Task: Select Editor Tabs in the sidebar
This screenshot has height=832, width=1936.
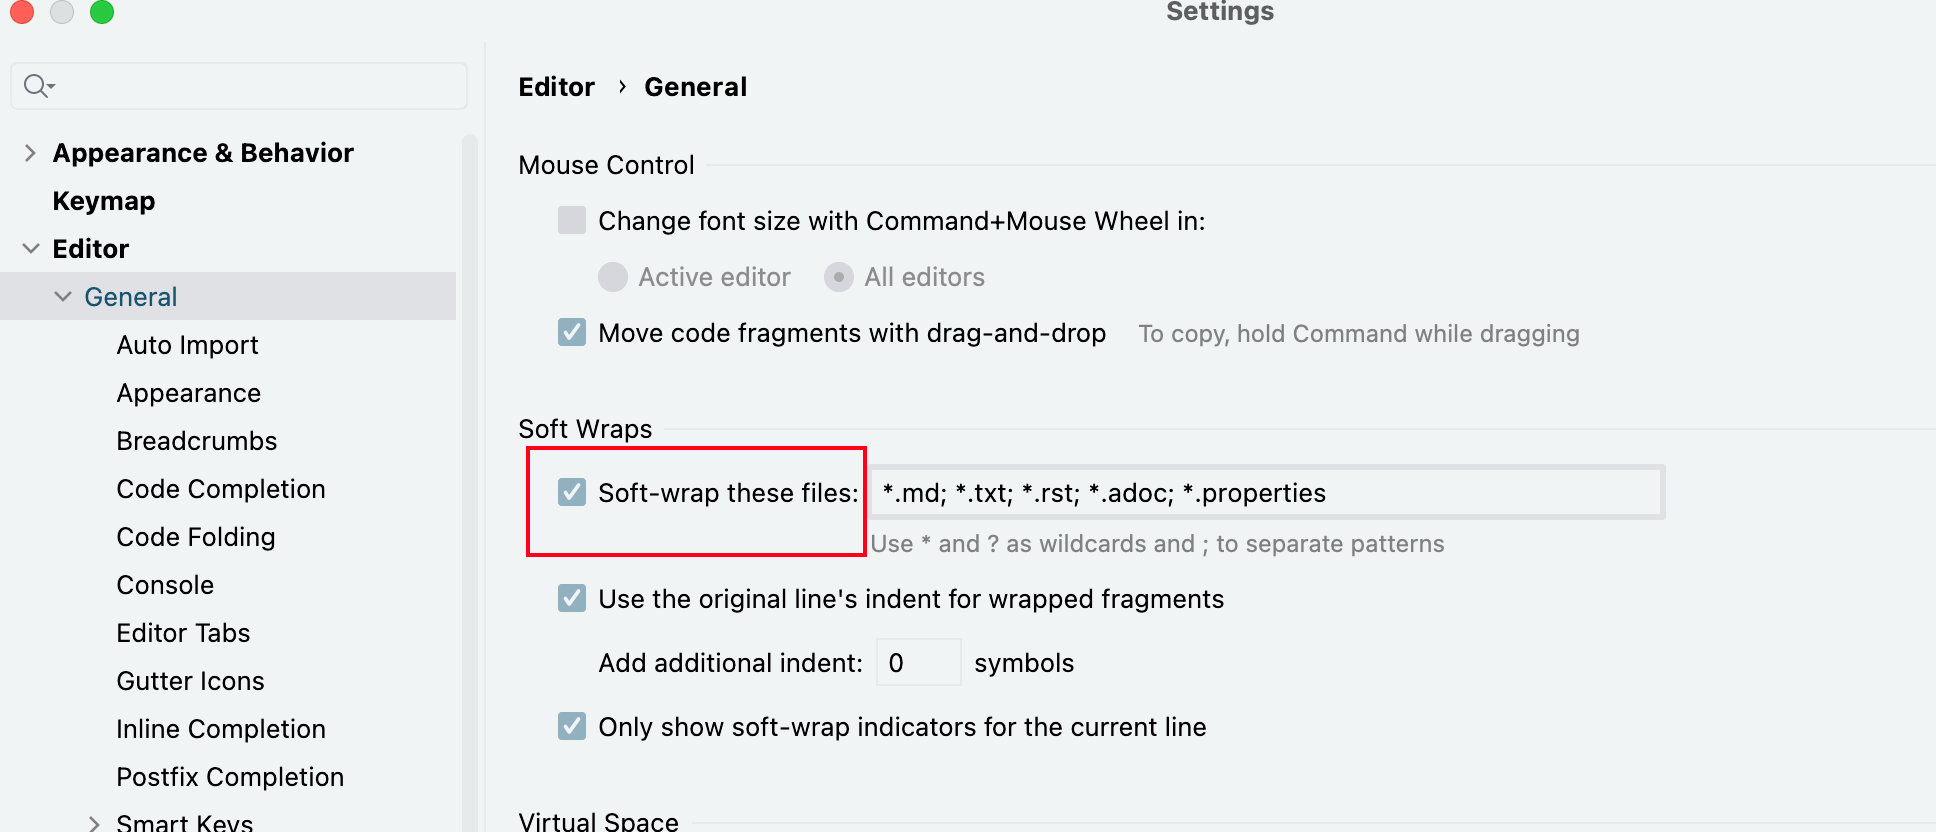Action: (x=183, y=633)
